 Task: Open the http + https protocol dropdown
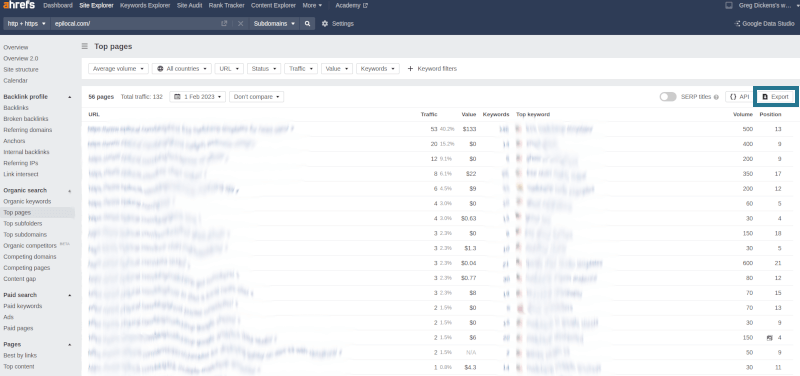click(27, 23)
